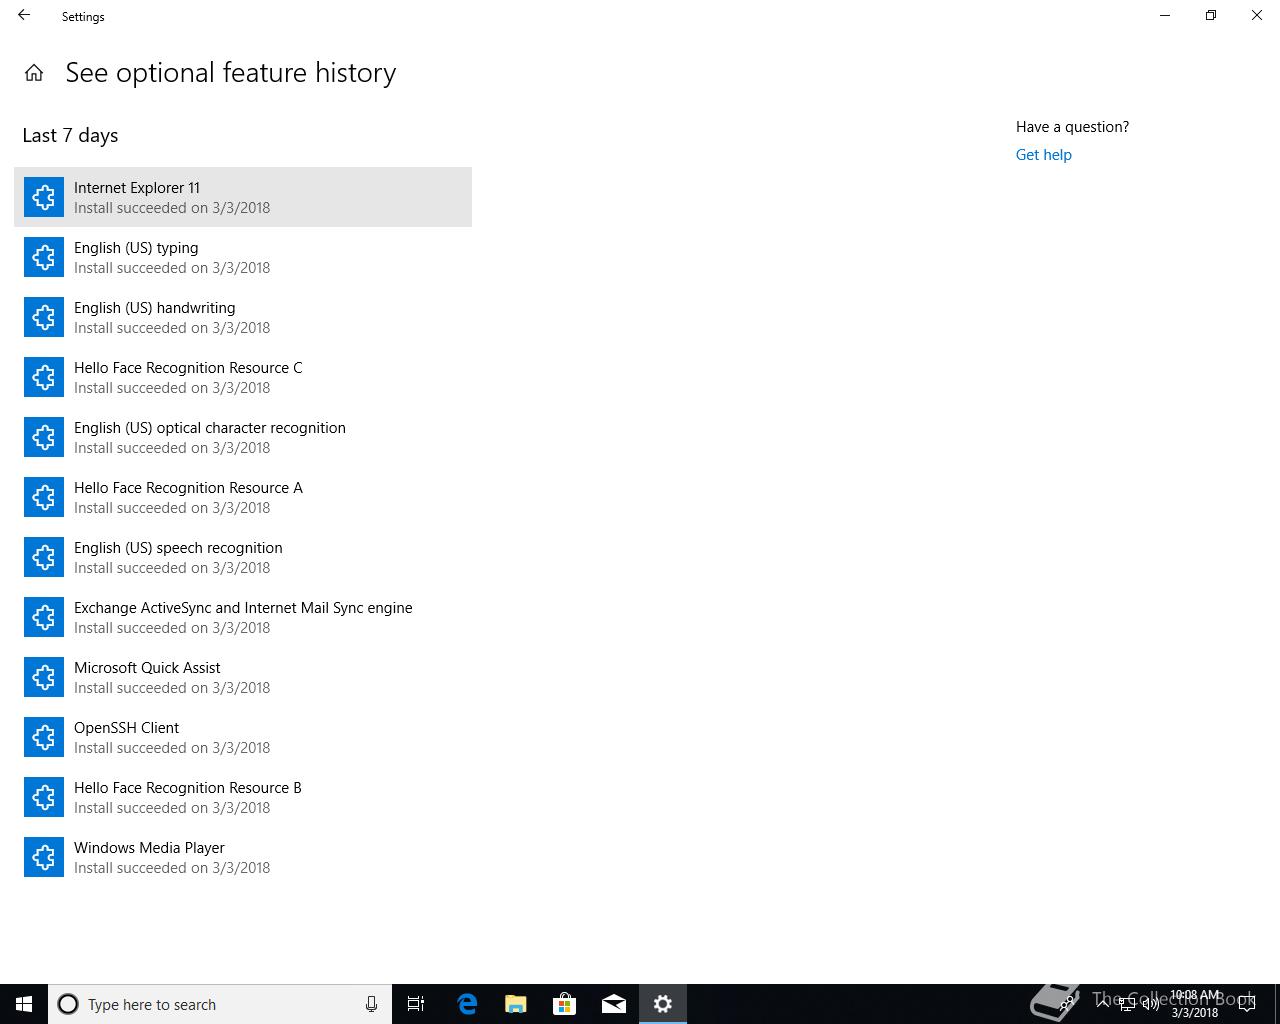The image size is (1280, 1024).
Task: Click the Type here to search box
Action: (x=220, y=1004)
